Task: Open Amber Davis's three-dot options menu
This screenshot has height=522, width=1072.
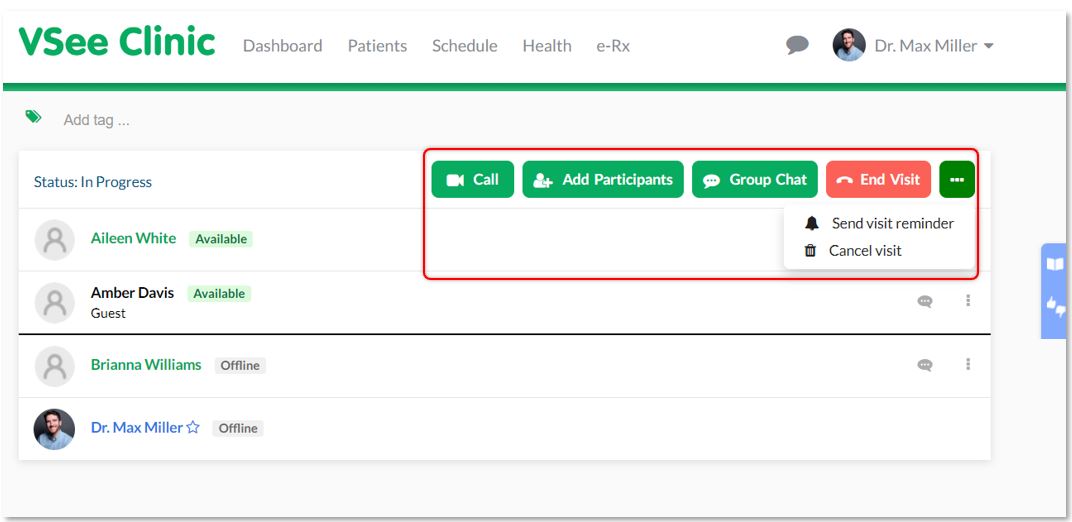Action: click(968, 300)
